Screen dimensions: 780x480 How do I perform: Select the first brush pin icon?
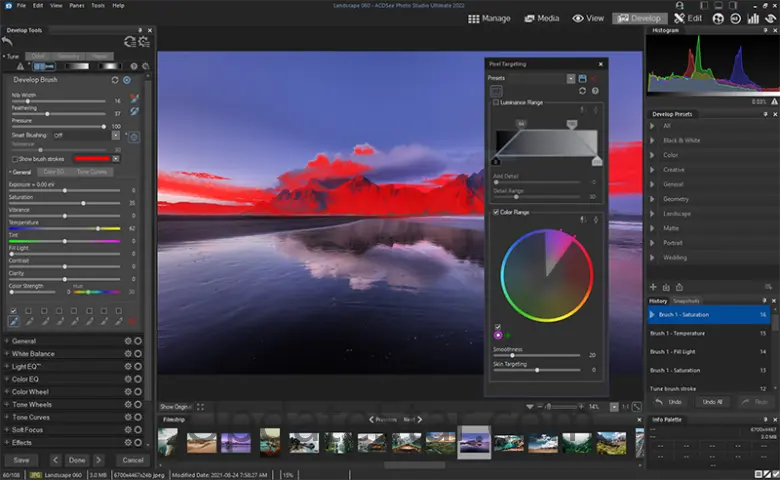[x=13, y=322]
